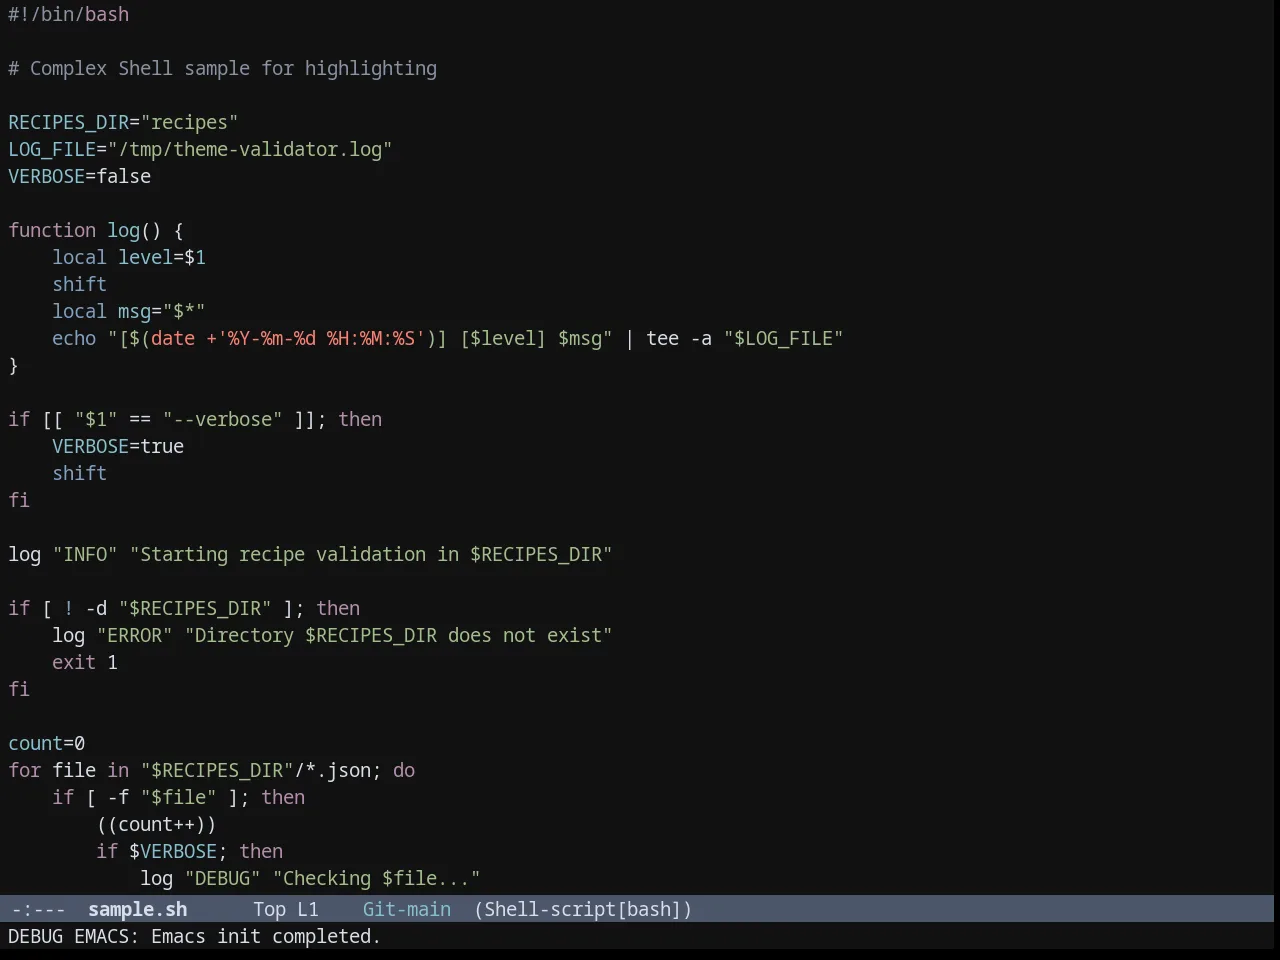
Task: Toggle the buffer modified status dashes
Action: tap(39, 909)
